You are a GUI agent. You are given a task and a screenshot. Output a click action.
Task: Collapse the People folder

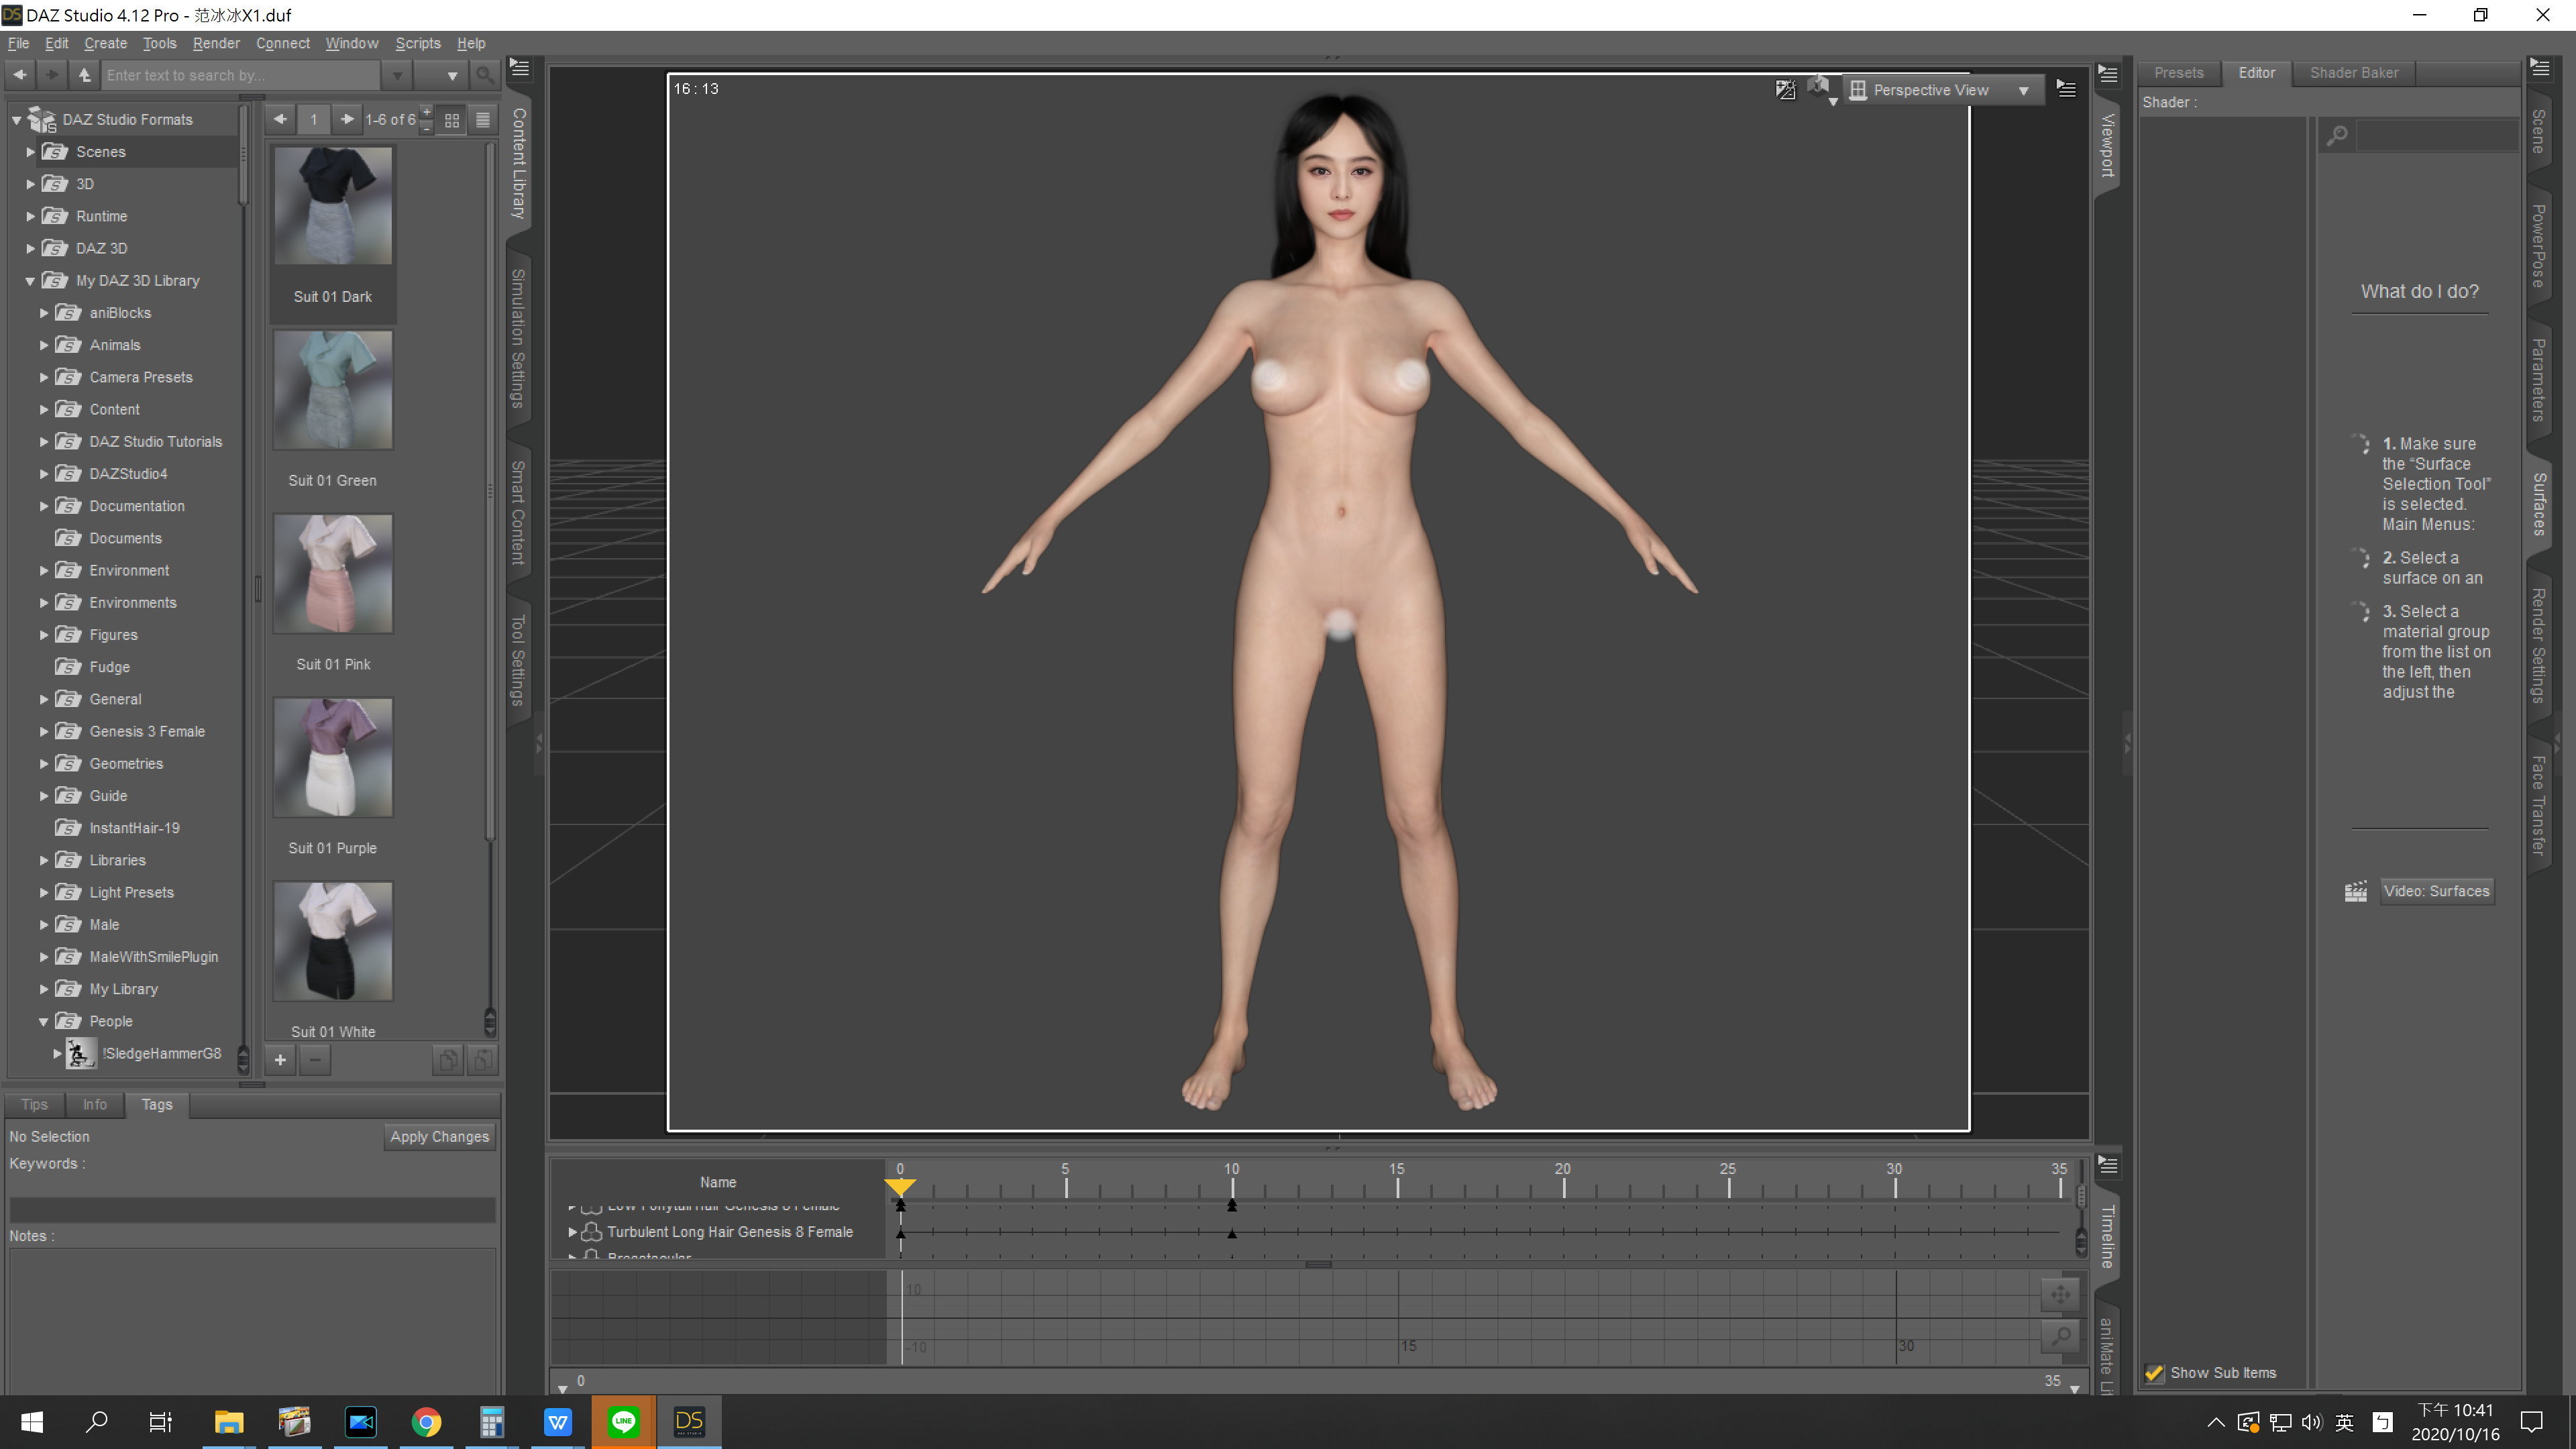(44, 1022)
